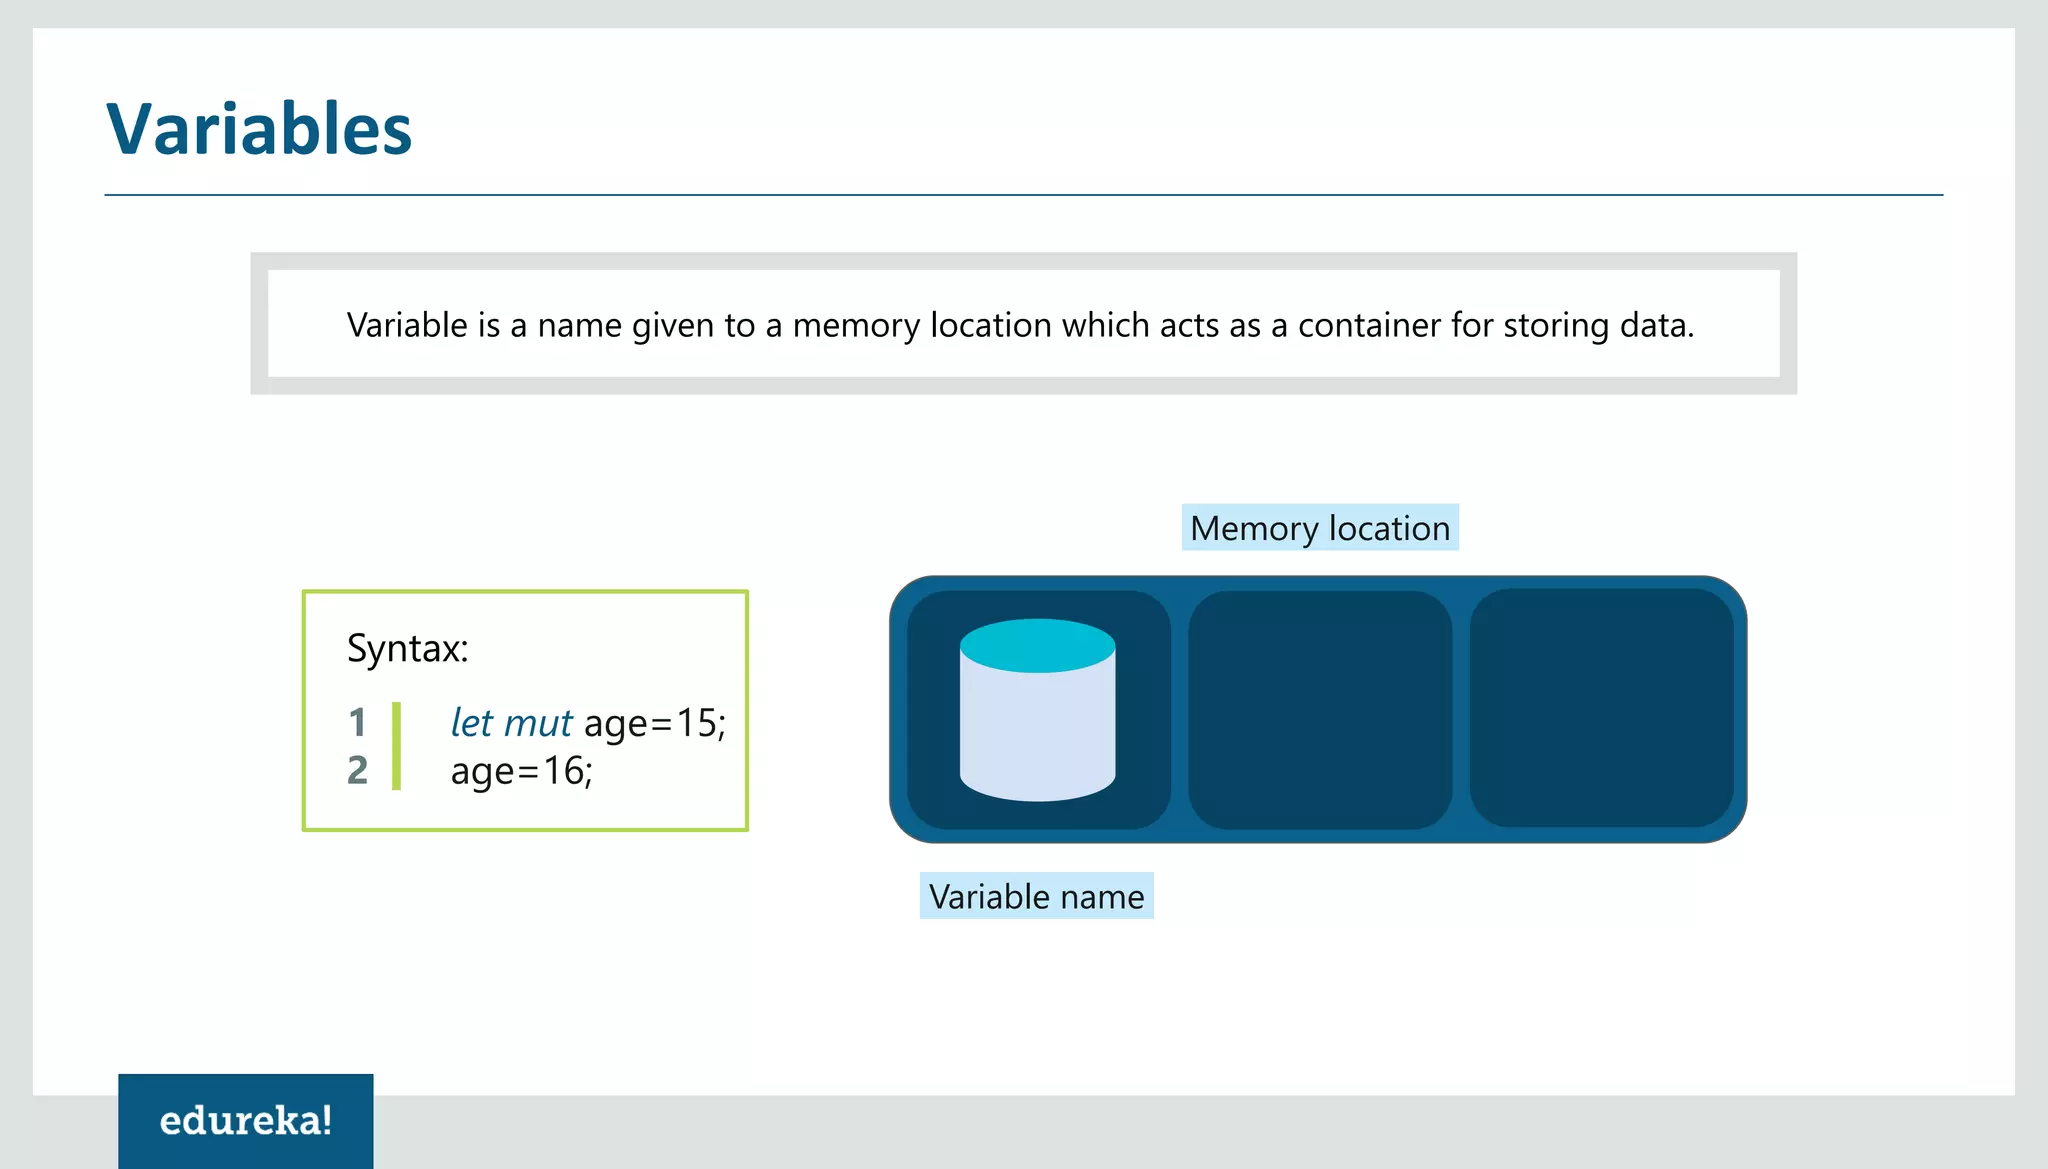The height and width of the screenshot is (1169, 2048).
Task: Click the horizontal divider under the title
Action: click(1023, 195)
